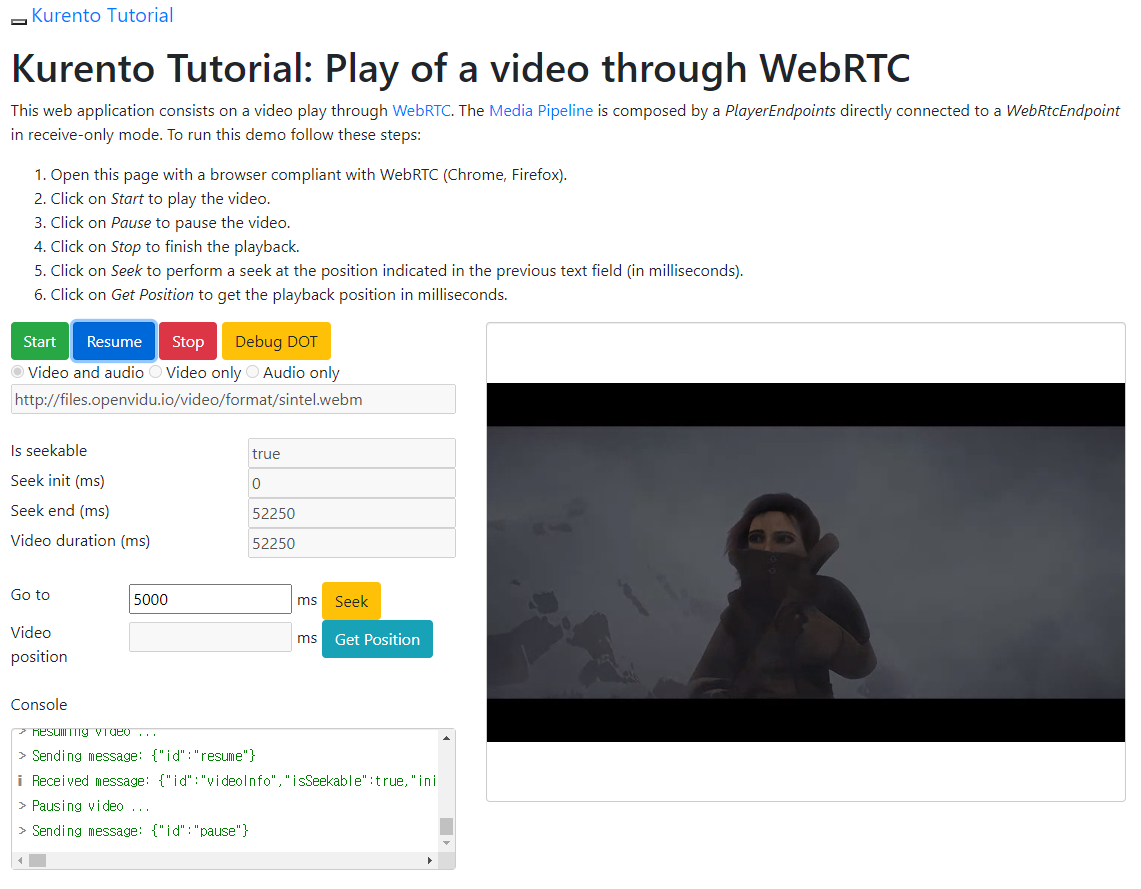The image size is (1141, 889).
Task: Click the console scroll up arrow
Action: pos(447,738)
